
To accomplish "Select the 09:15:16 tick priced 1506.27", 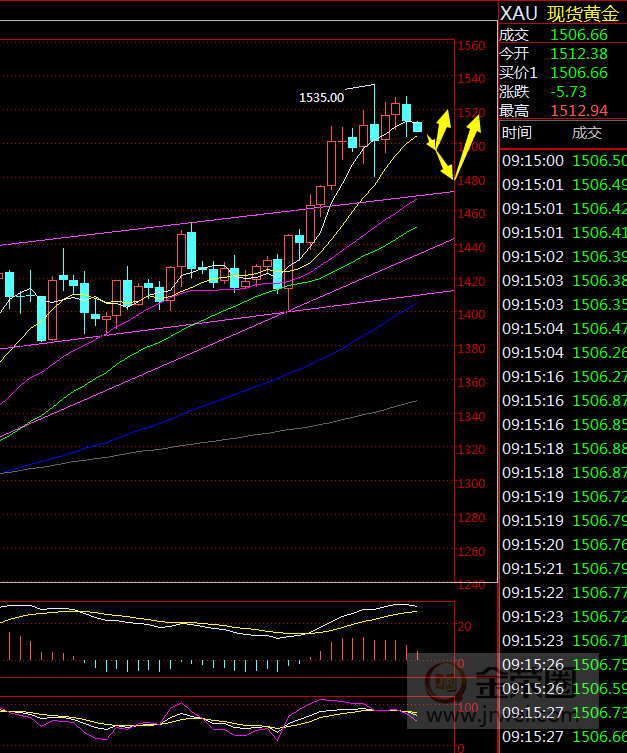I will tap(564, 377).
